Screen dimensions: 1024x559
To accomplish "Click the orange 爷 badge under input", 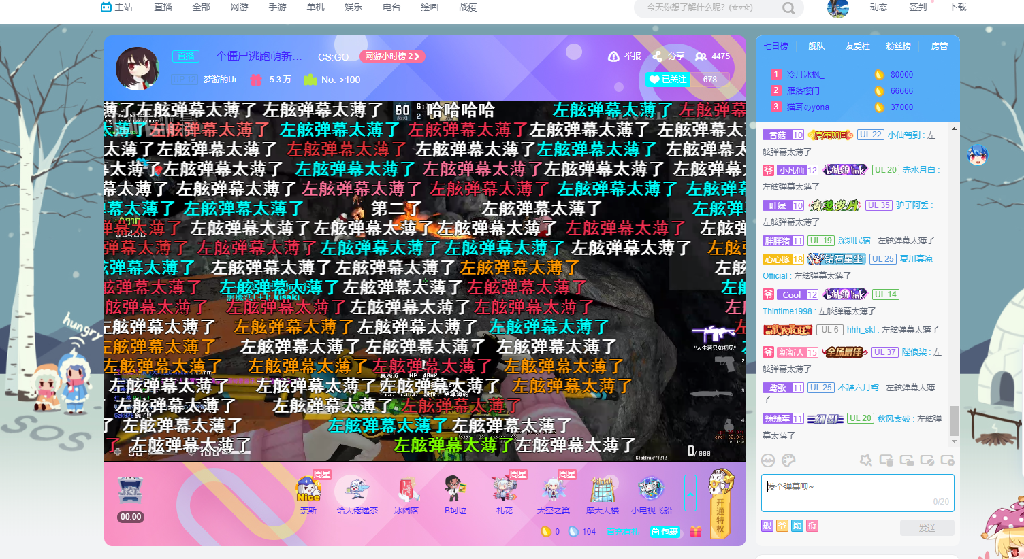I will pos(782,526).
